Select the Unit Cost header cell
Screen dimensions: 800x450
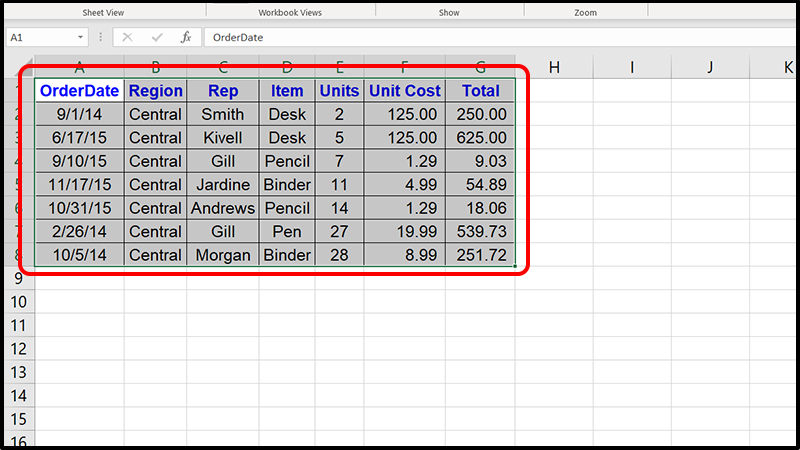click(x=405, y=90)
